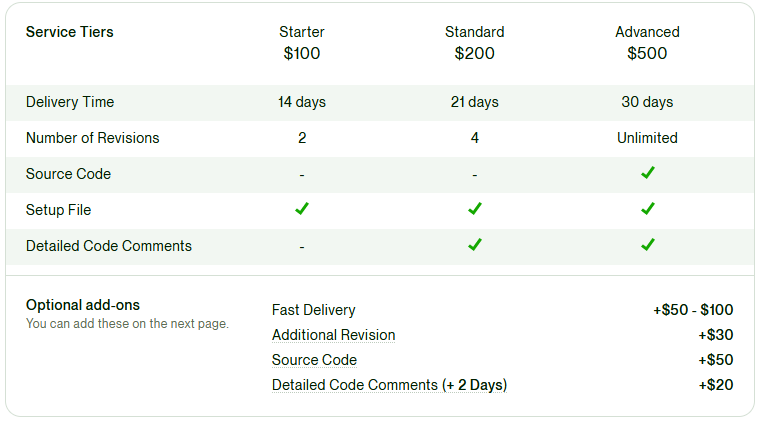Click the $100 Starter price
Viewport: 763px width, 424px height.
(302, 54)
